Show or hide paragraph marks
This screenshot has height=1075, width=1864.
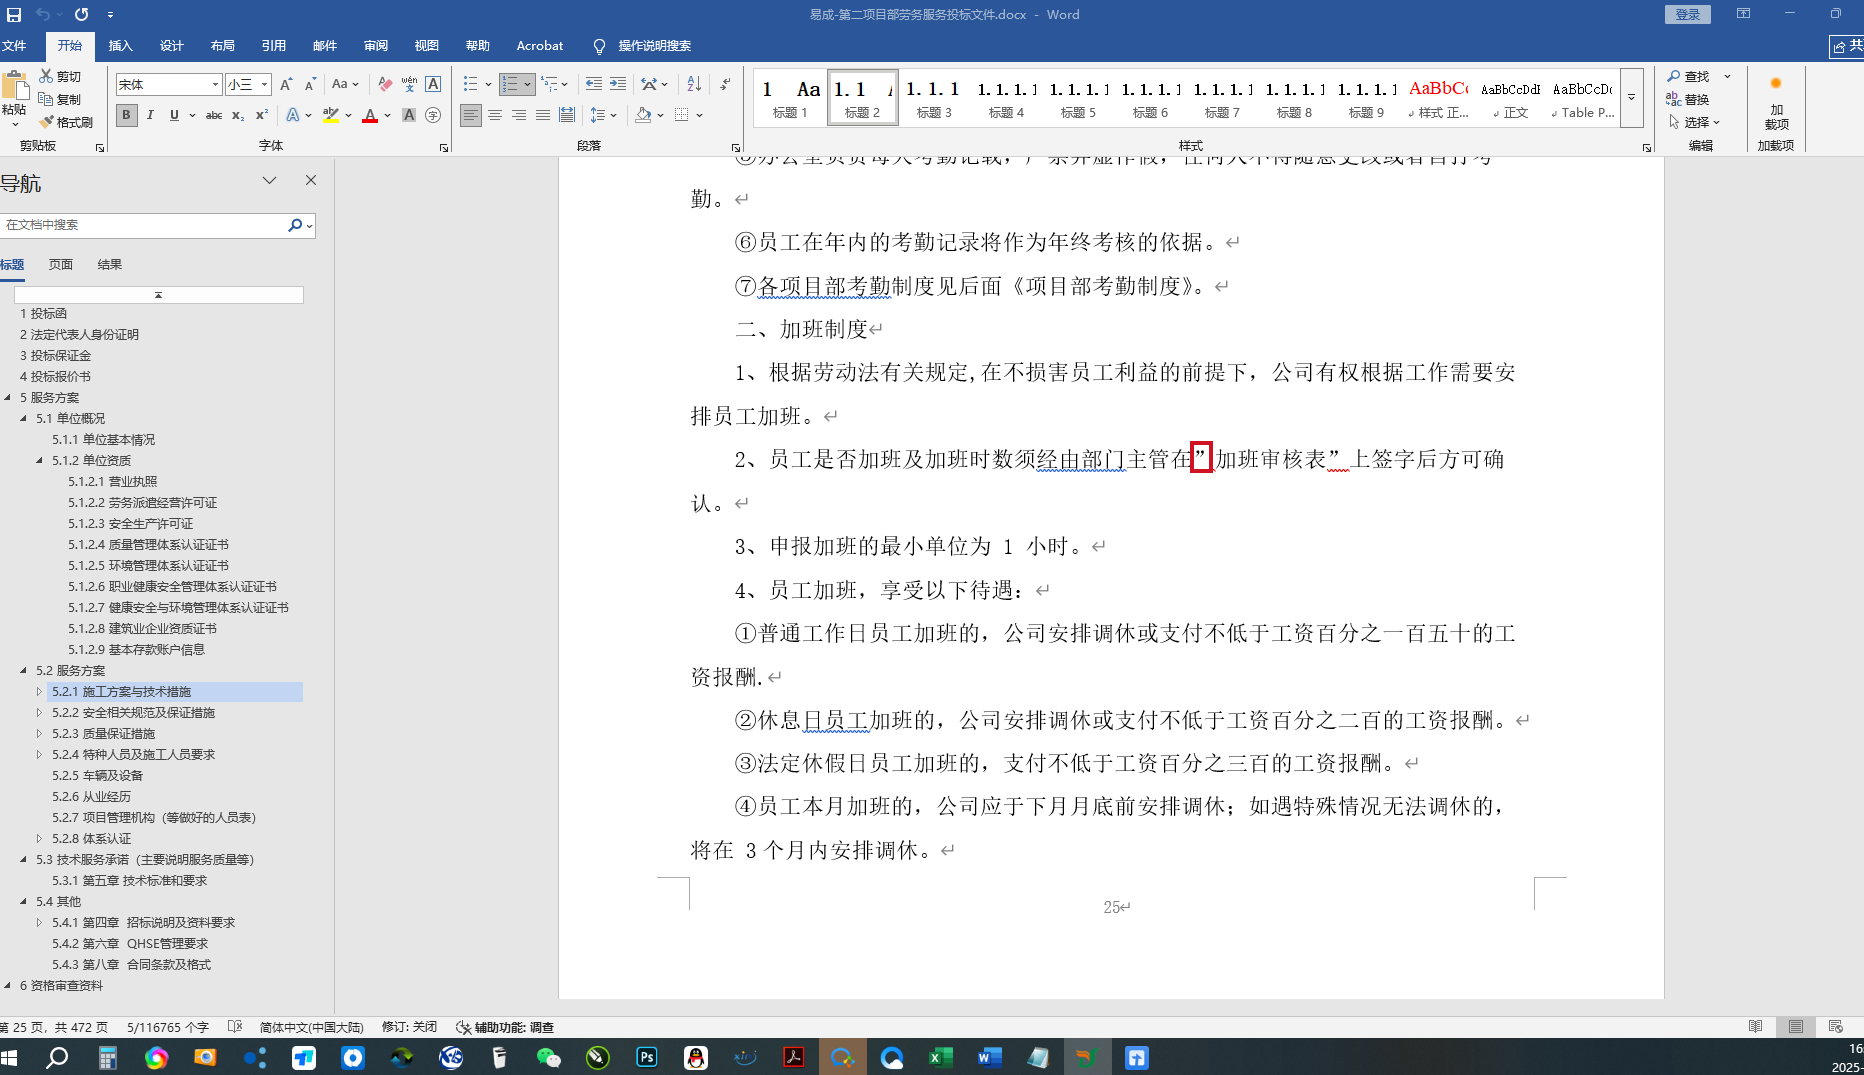pos(725,85)
